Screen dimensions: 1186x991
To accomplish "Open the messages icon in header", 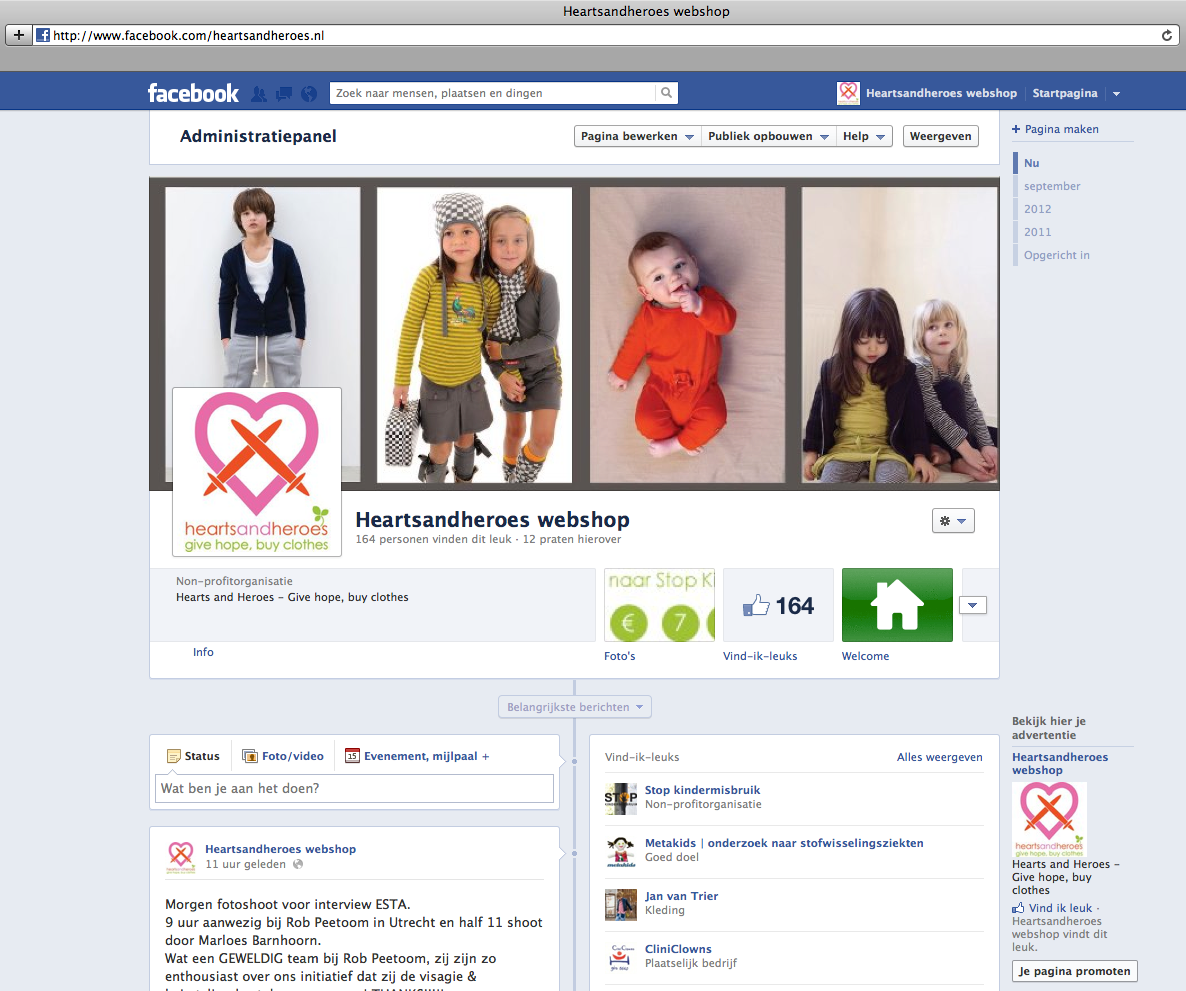I will 284,94.
